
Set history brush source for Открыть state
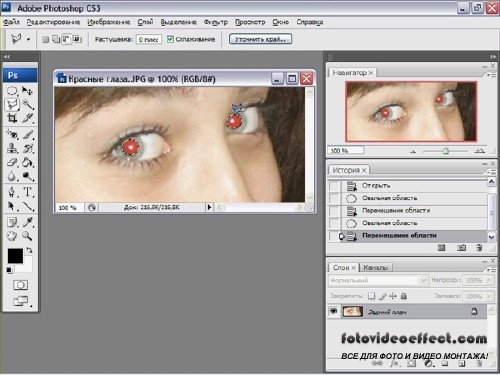pos(334,186)
